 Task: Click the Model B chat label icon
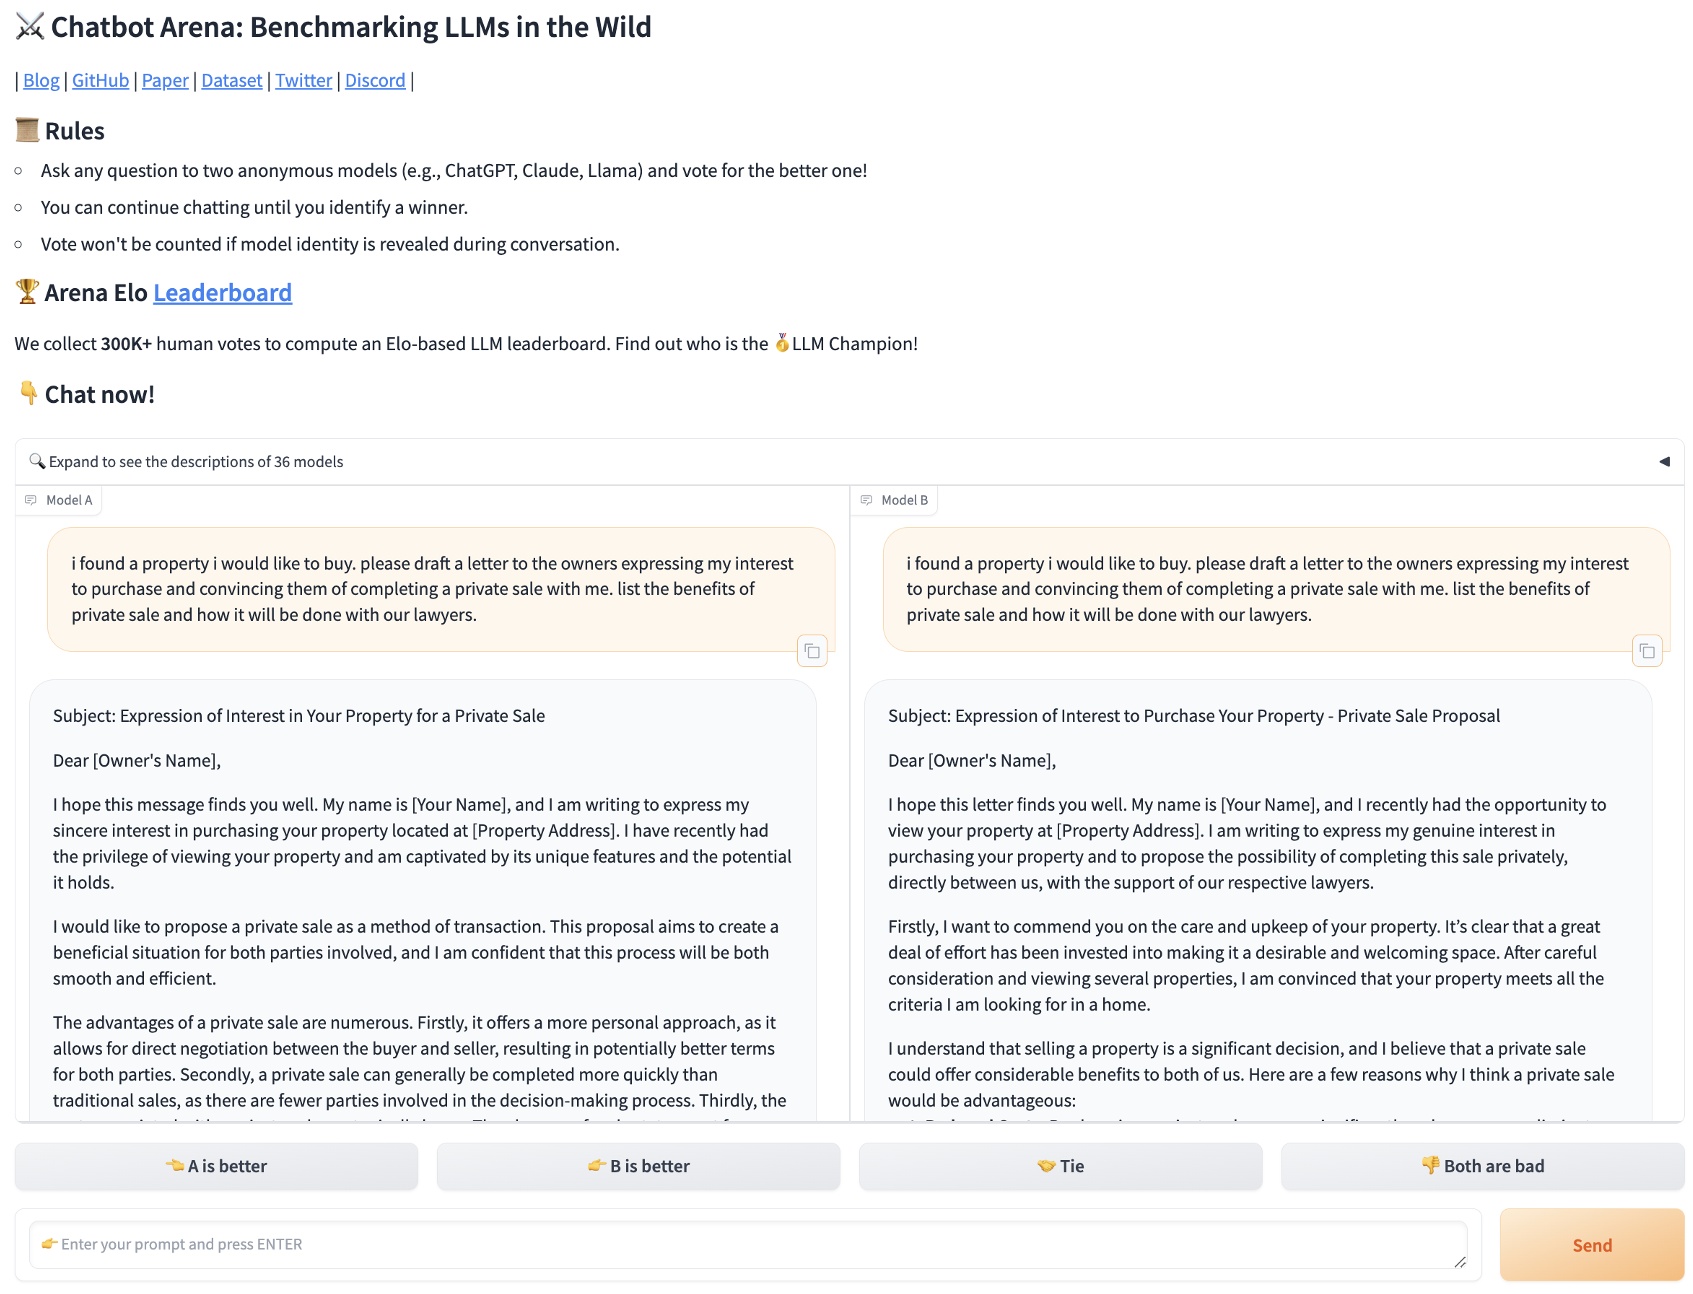coord(866,500)
